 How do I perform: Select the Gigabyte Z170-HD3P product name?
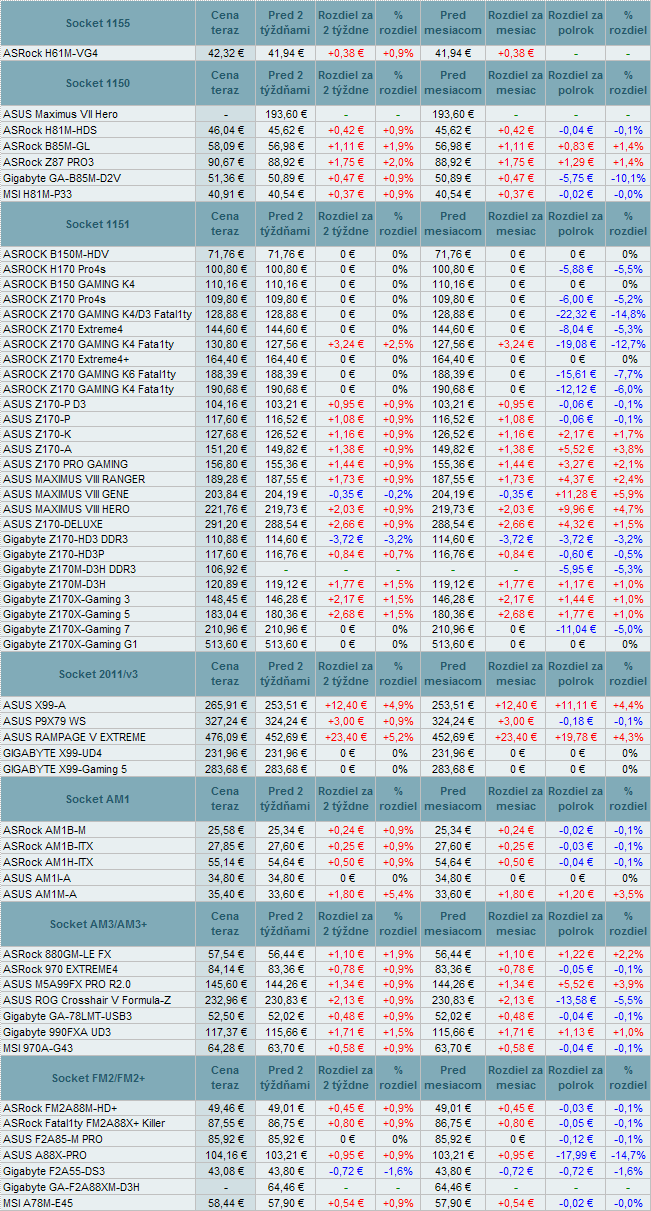coord(53,554)
